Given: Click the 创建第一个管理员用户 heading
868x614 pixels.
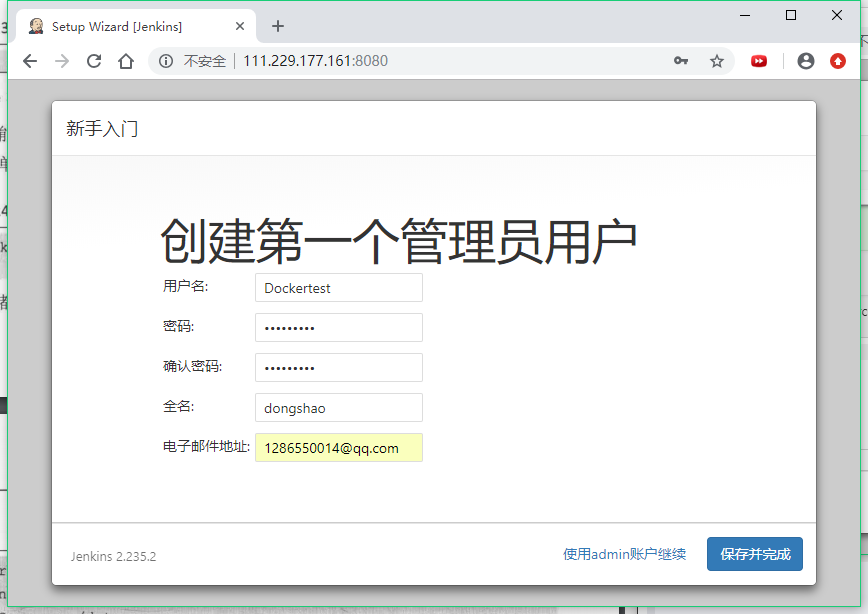Looking at the screenshot, I should tap(399, 241).
